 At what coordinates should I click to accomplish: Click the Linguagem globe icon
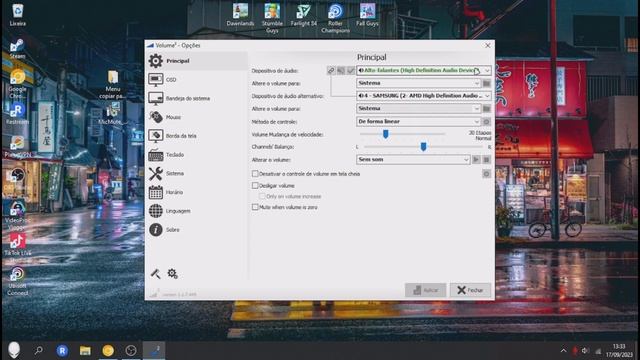pos(156,211)
